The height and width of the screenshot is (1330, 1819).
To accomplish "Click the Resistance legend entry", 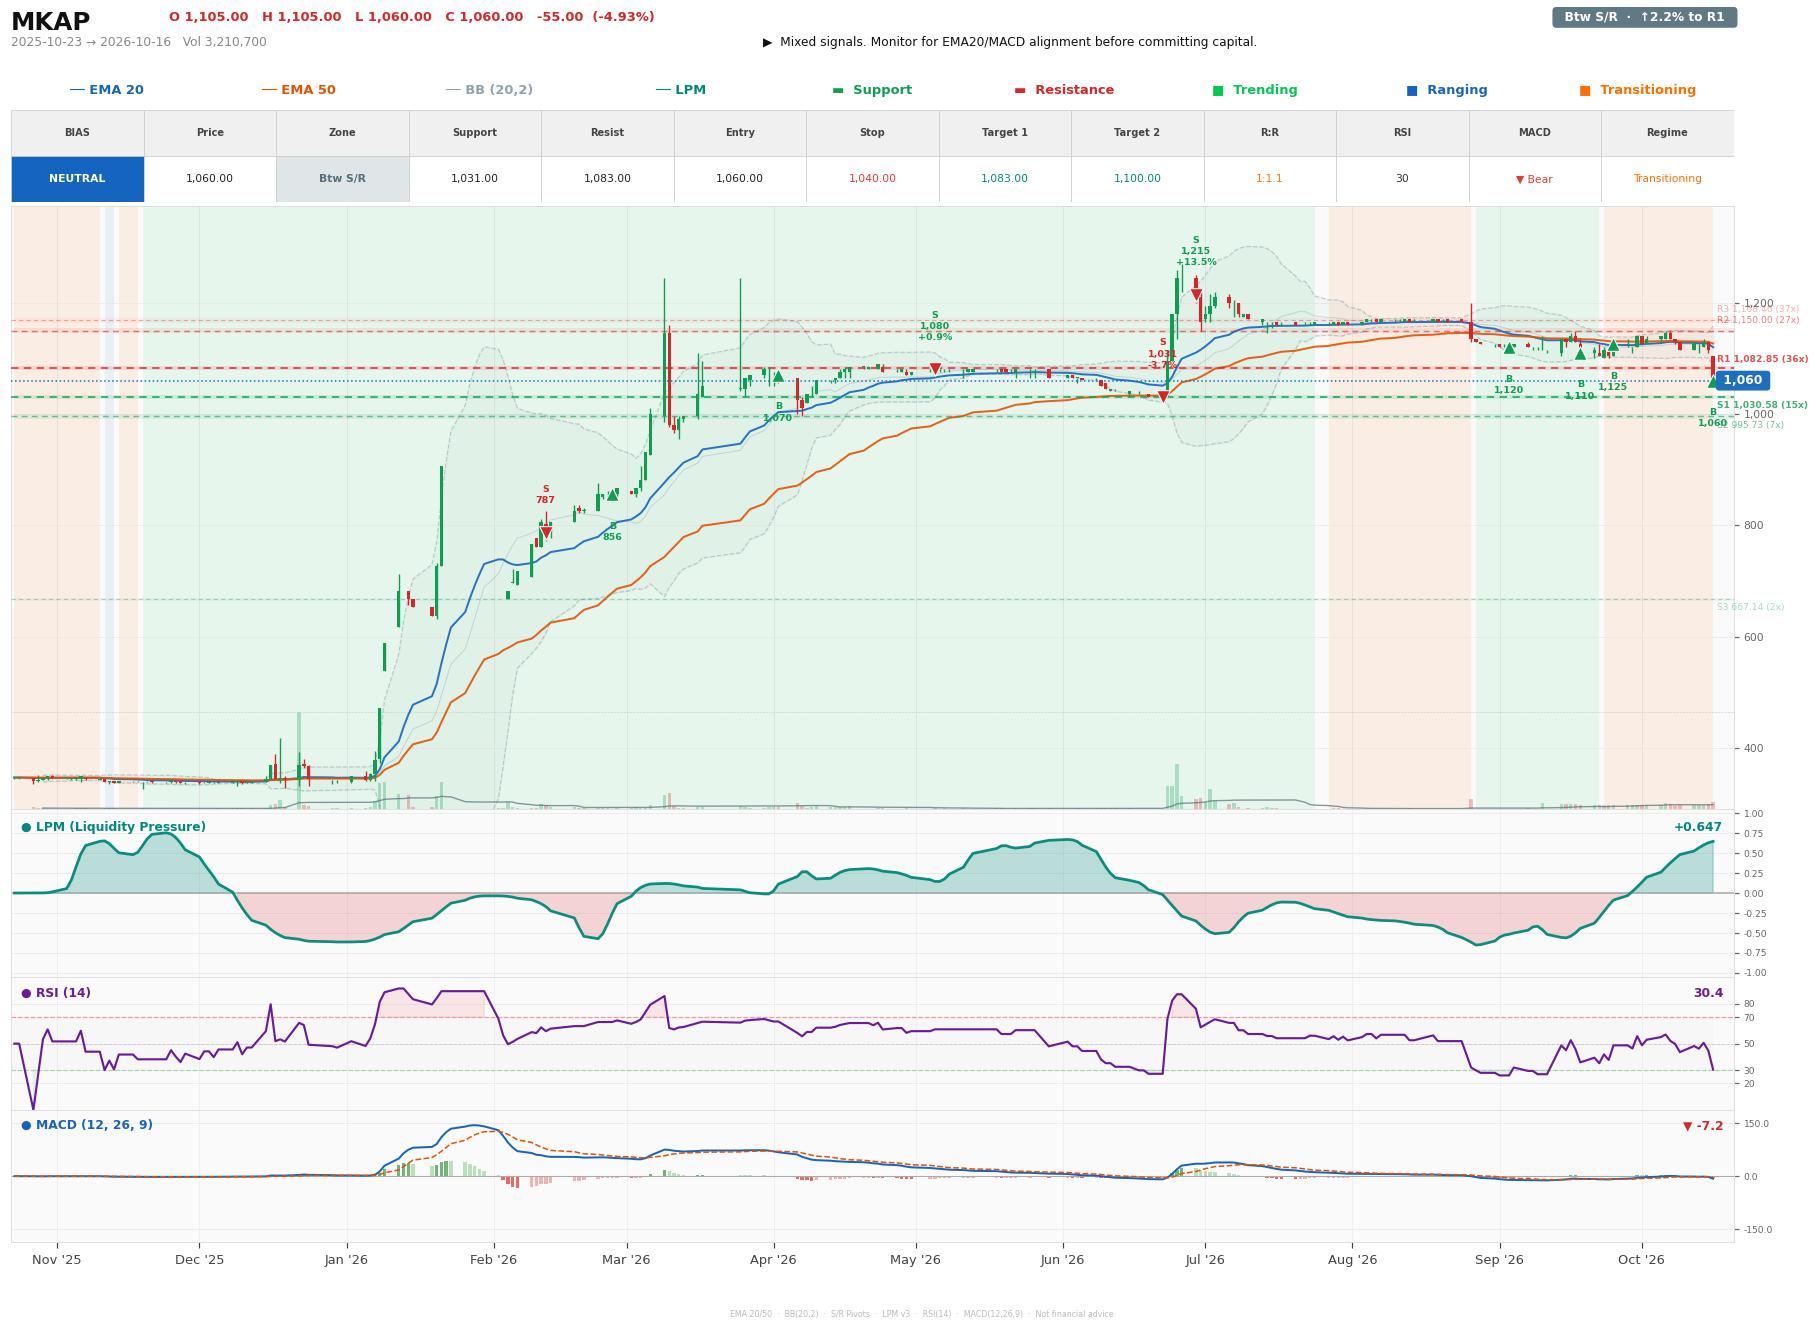I will 1064,90.
